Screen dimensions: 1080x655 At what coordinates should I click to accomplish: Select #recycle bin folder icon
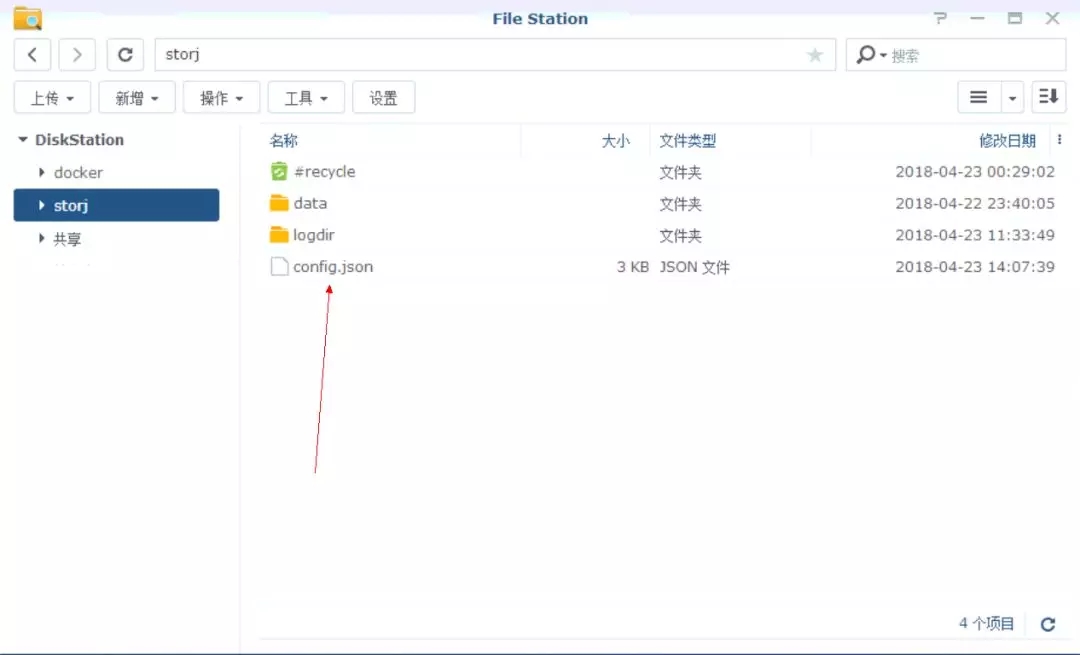click(x=279, y=171)
